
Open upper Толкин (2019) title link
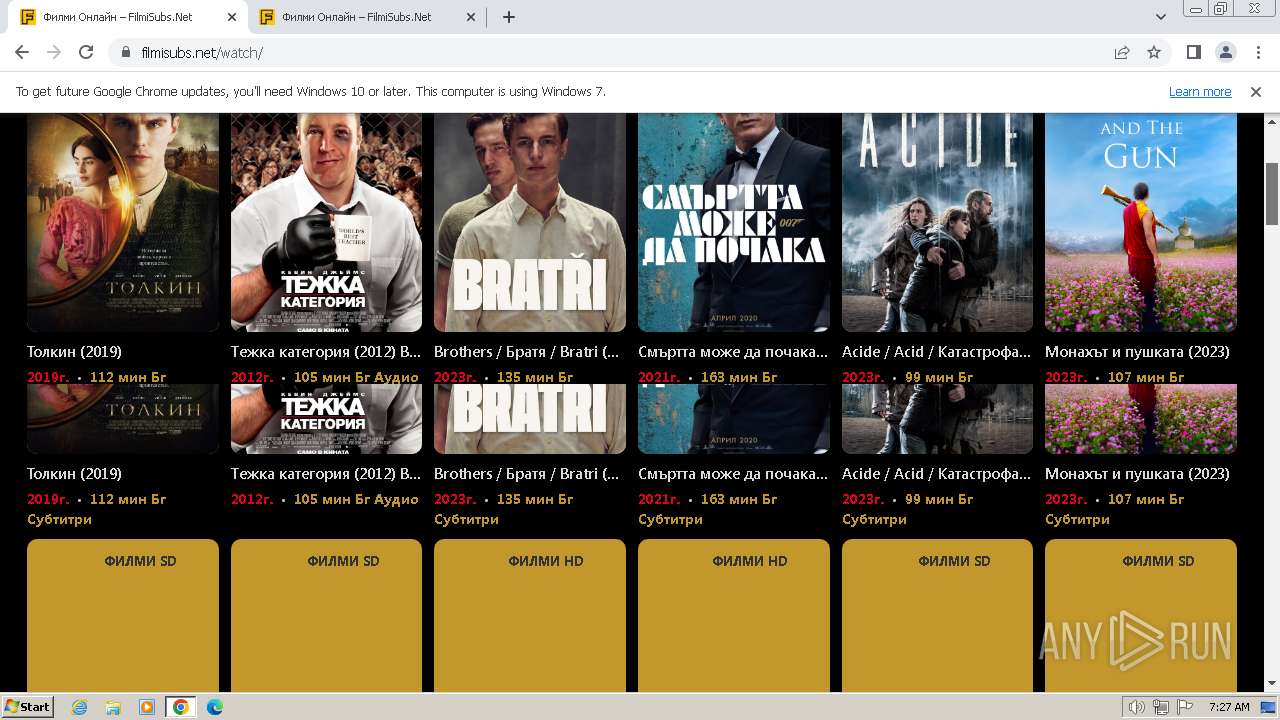[74, 352]
